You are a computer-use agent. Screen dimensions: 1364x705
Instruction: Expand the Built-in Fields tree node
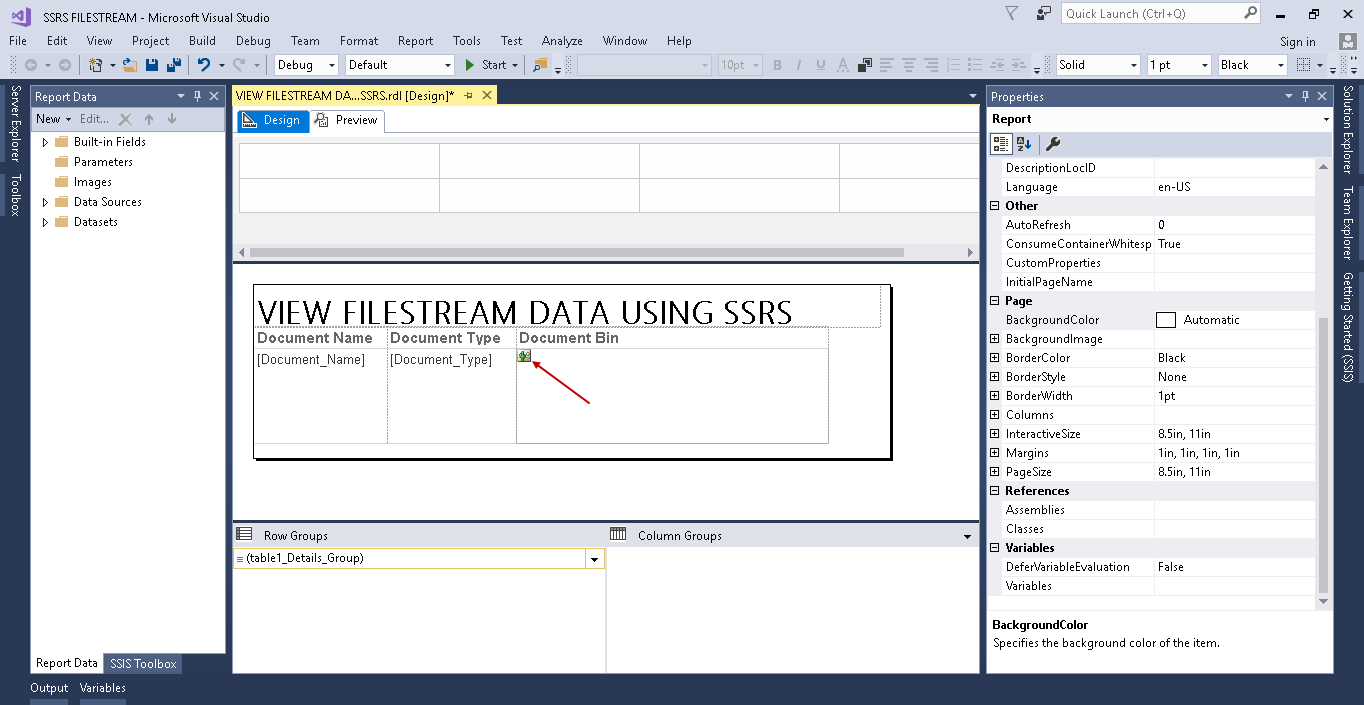[x=45, y=142]
